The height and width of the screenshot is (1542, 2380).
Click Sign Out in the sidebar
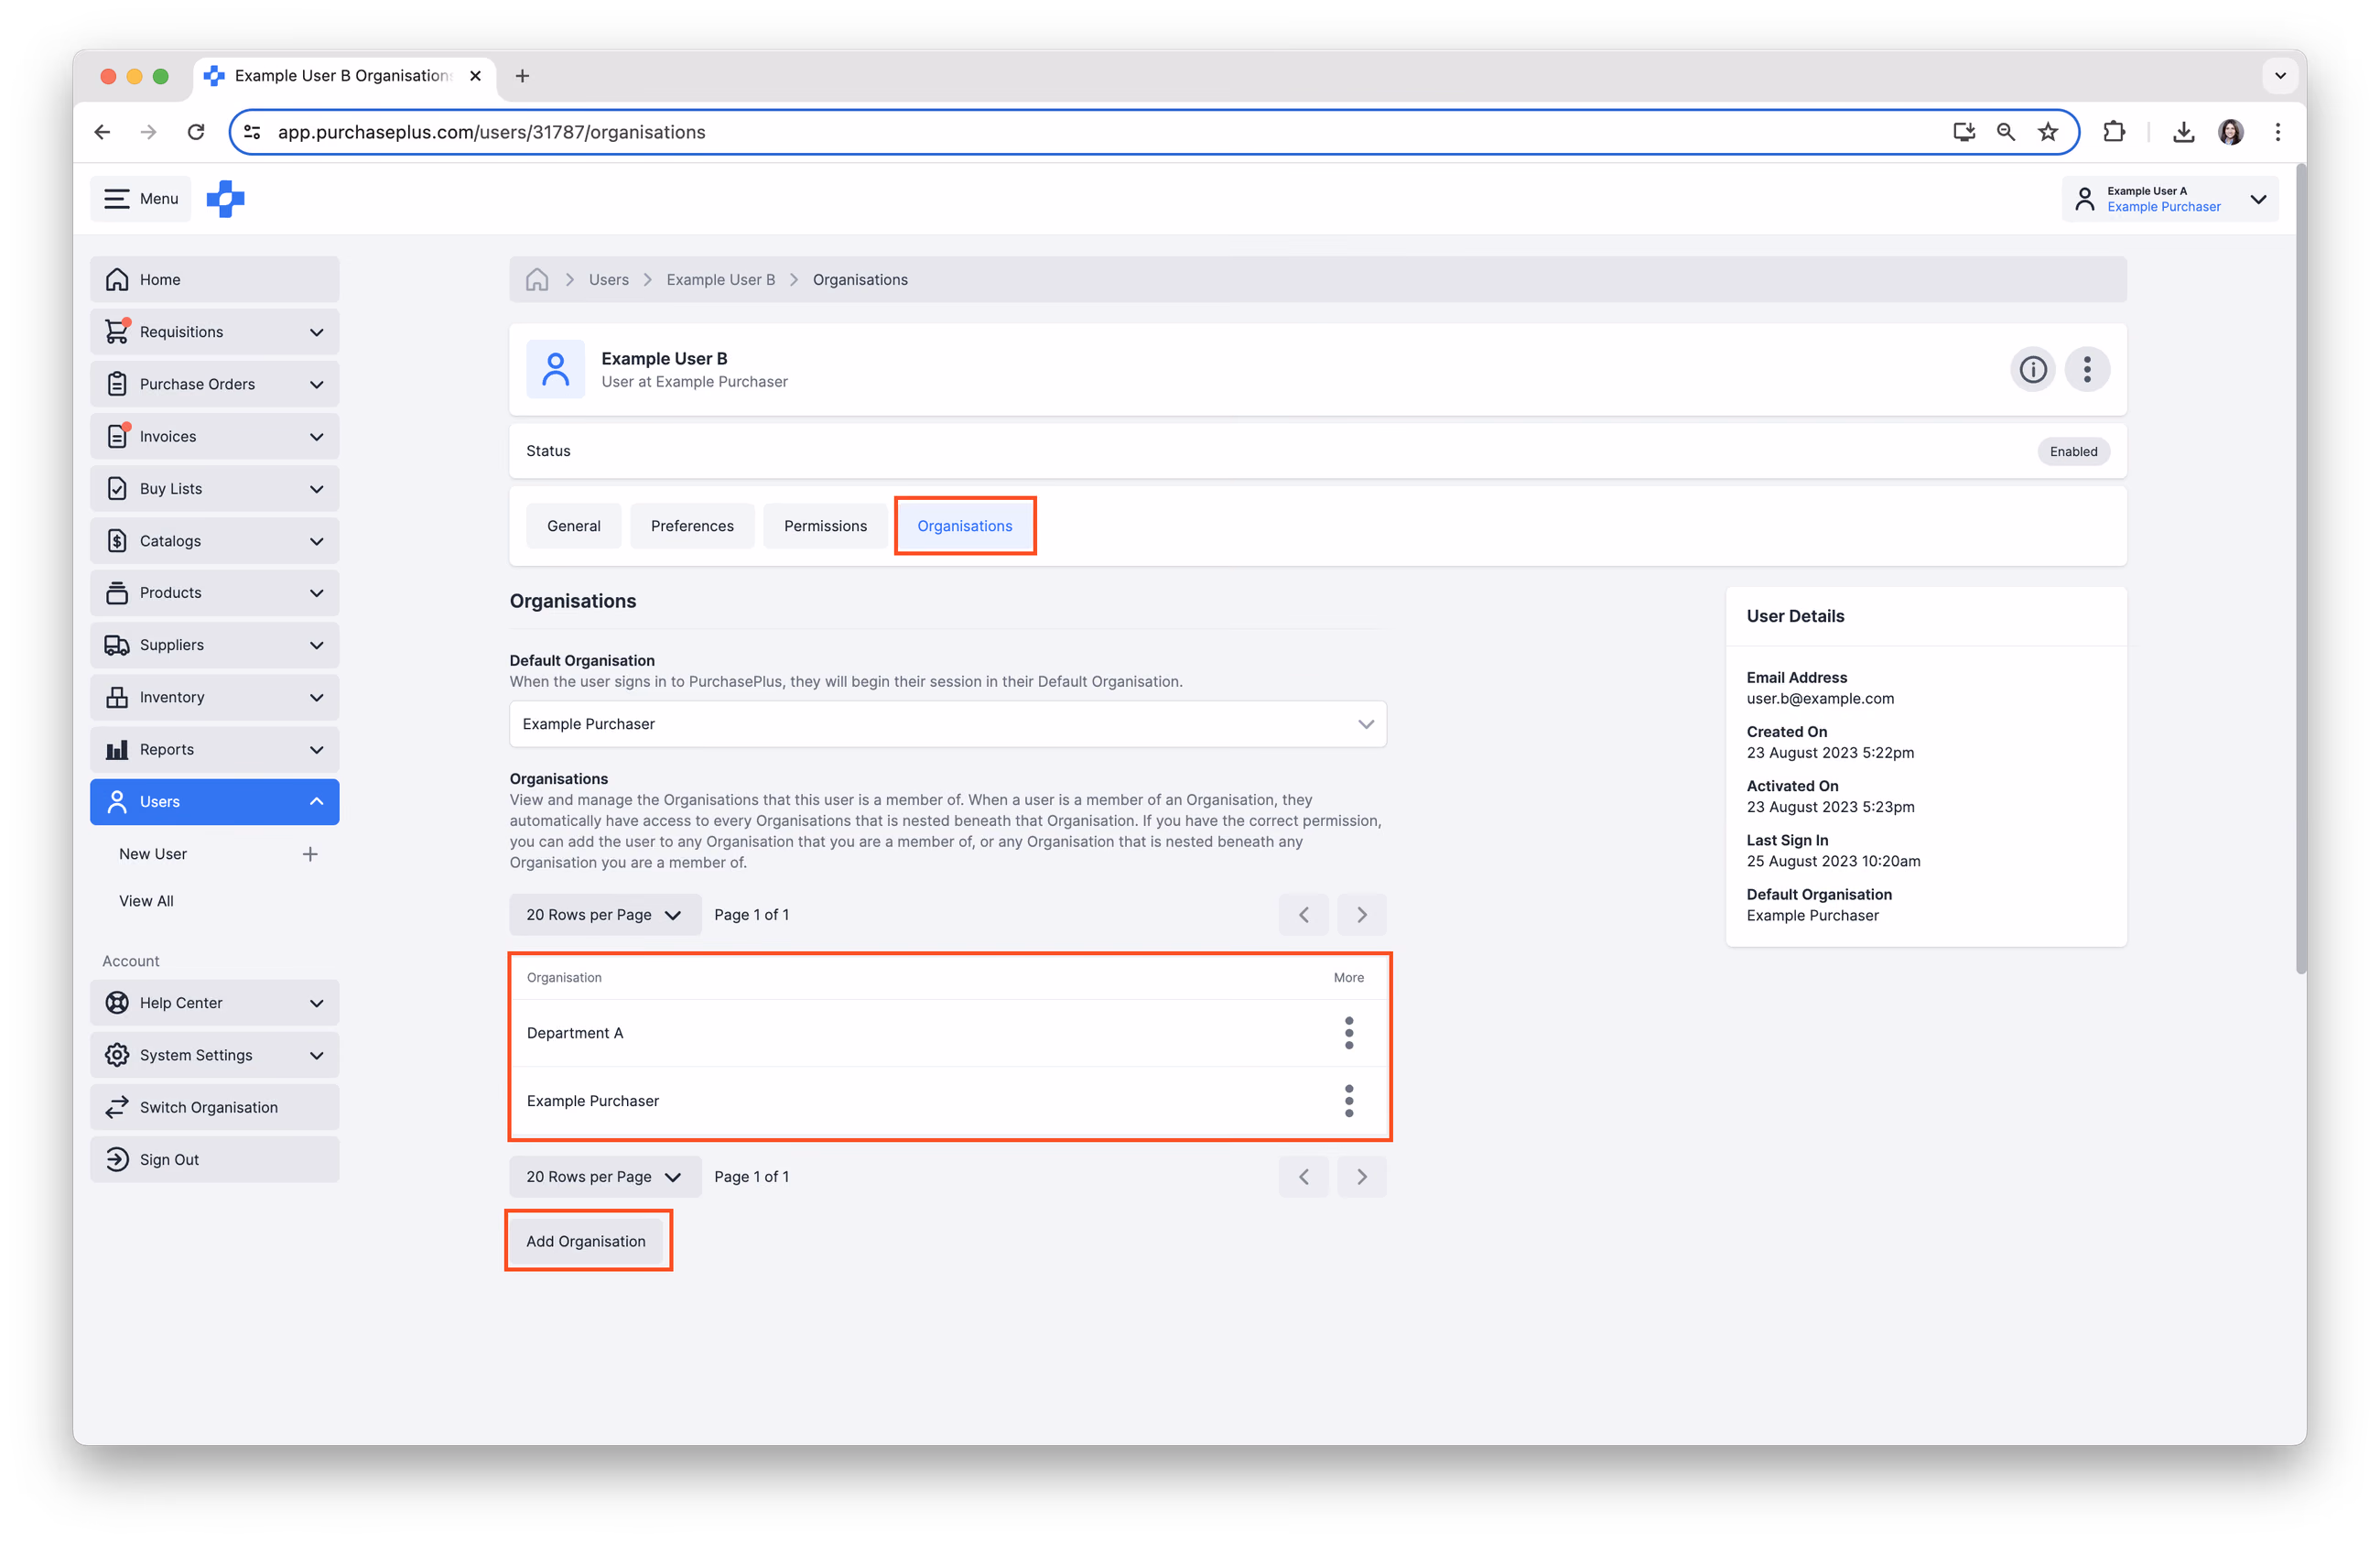click(215, 1160)
